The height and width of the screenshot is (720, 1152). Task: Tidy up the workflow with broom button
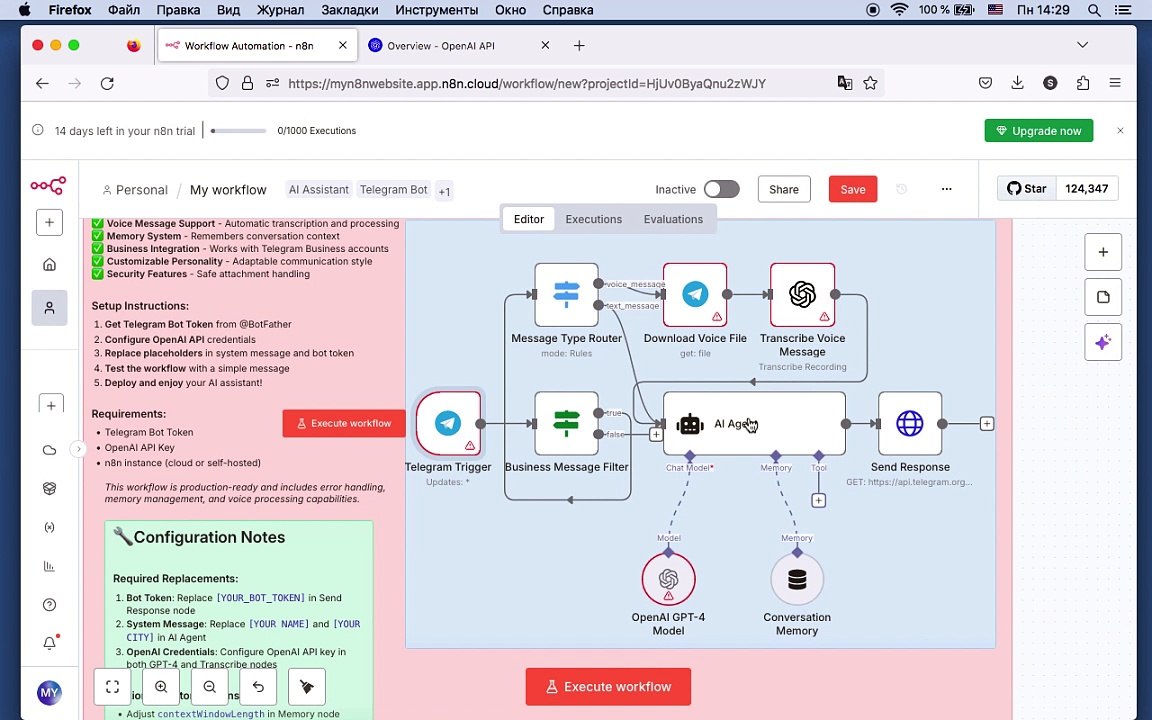(306, 687)
